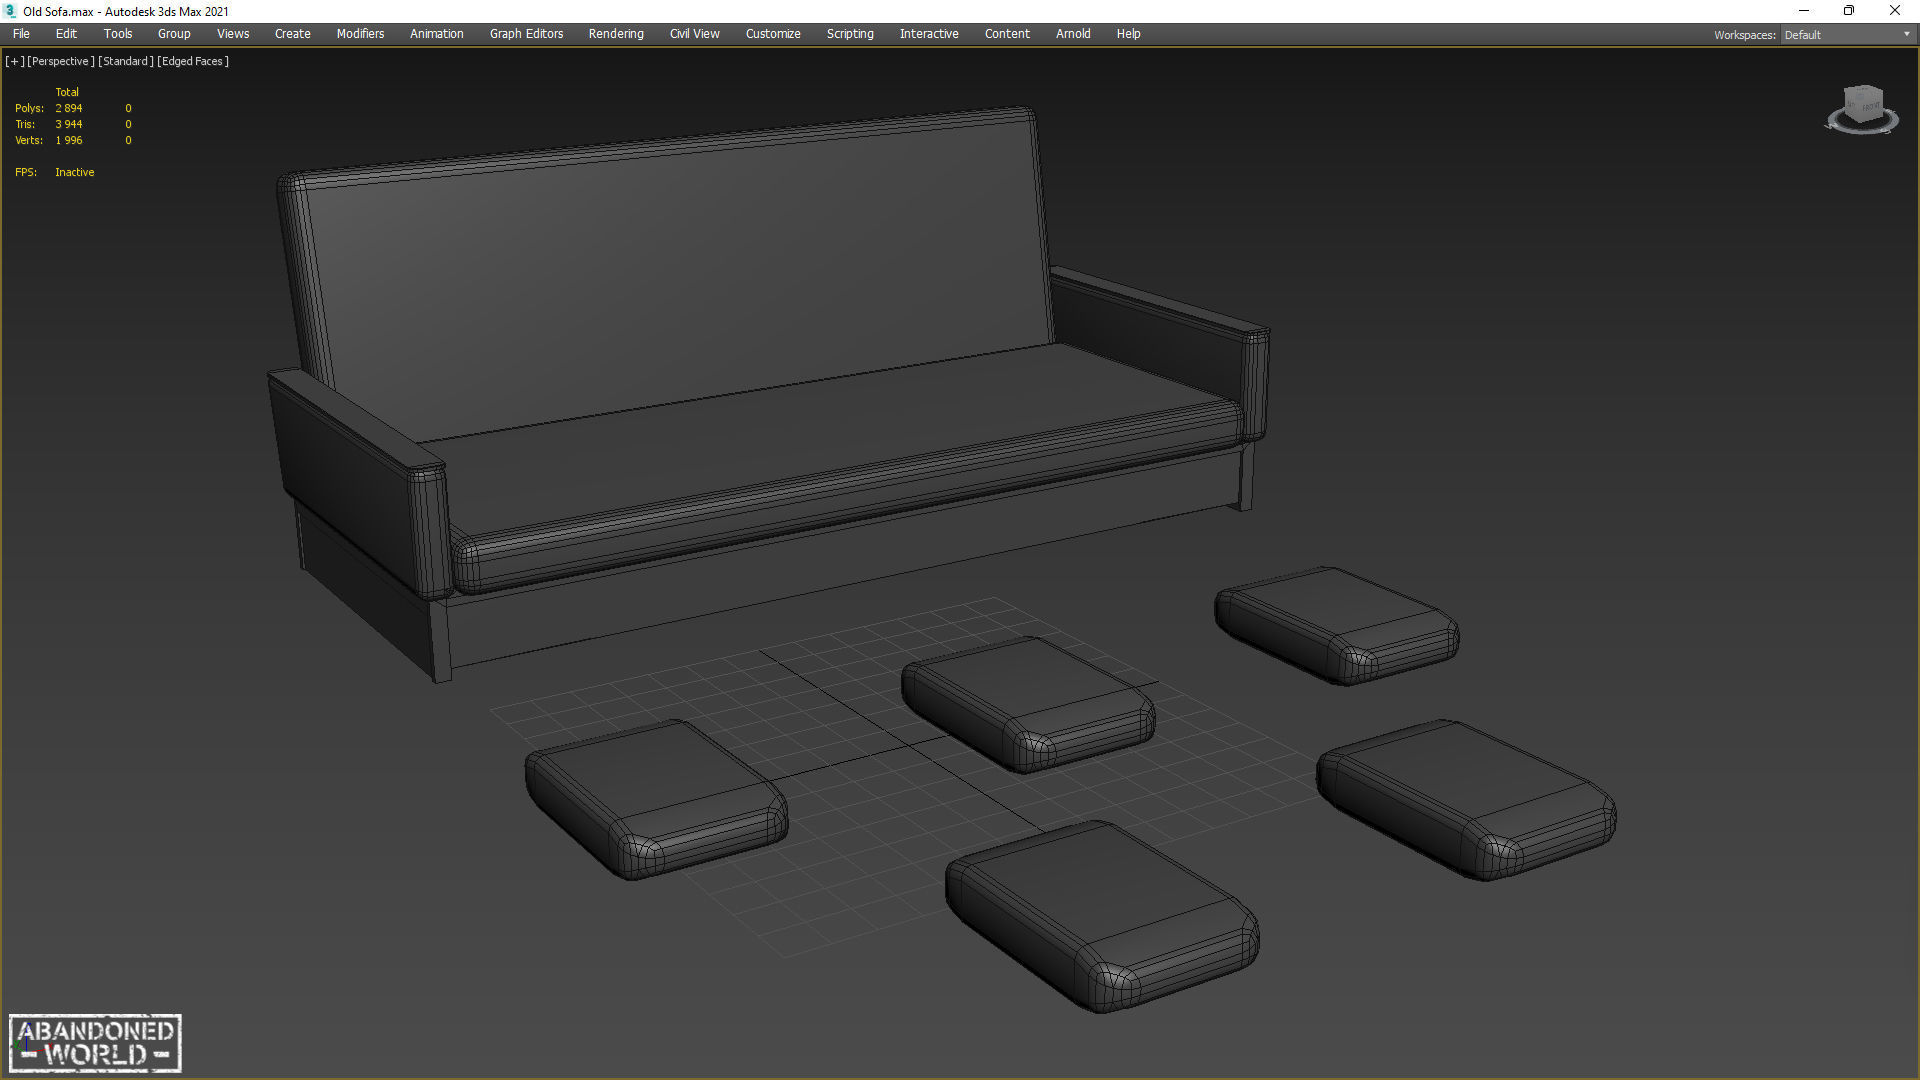Click the viewport [+] general menu label
Viewport: 1920px width, 1080px height.
point(15,61)
